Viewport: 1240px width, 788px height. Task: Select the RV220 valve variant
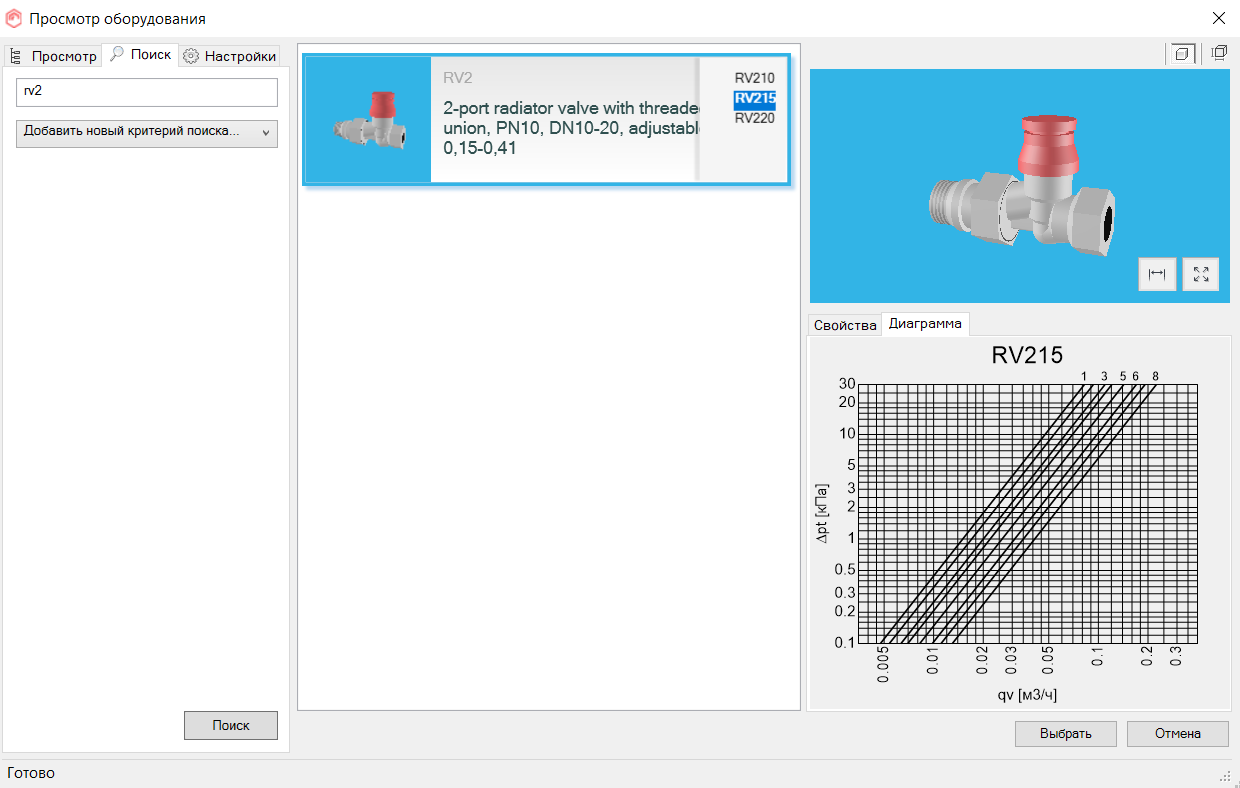pyautogui.click(x=754, y=118)
